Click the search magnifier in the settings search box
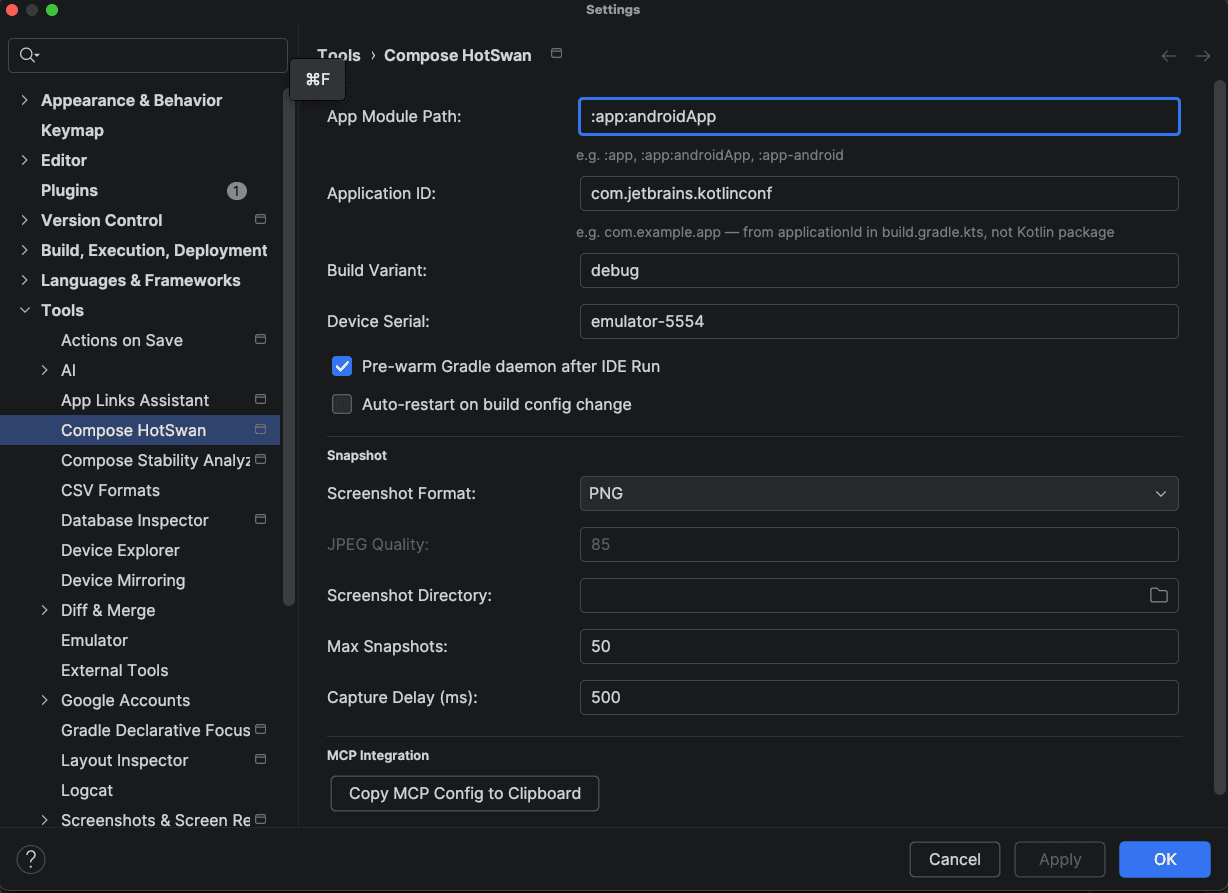1228x893 pixels. tap(23, 55)
